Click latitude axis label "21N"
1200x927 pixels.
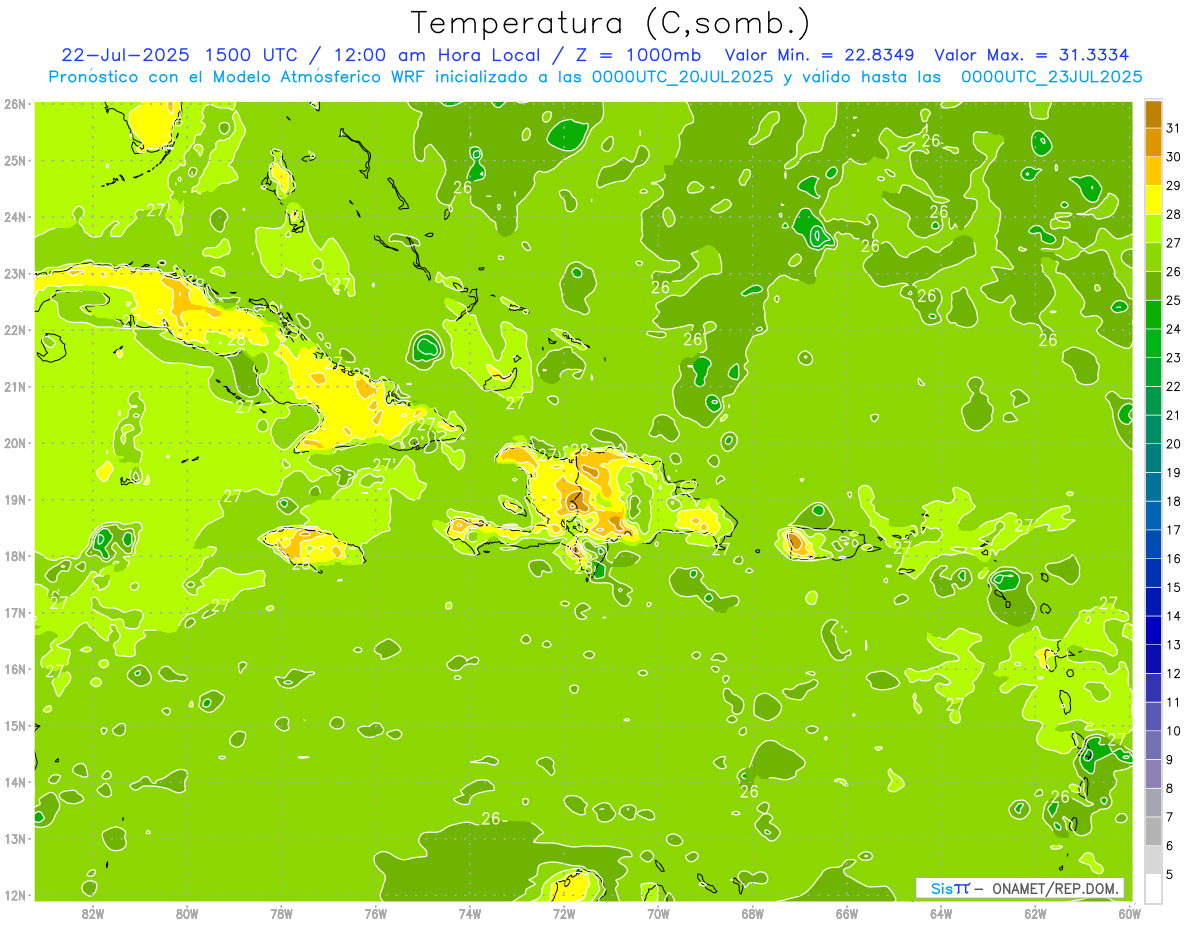point(14,386)
